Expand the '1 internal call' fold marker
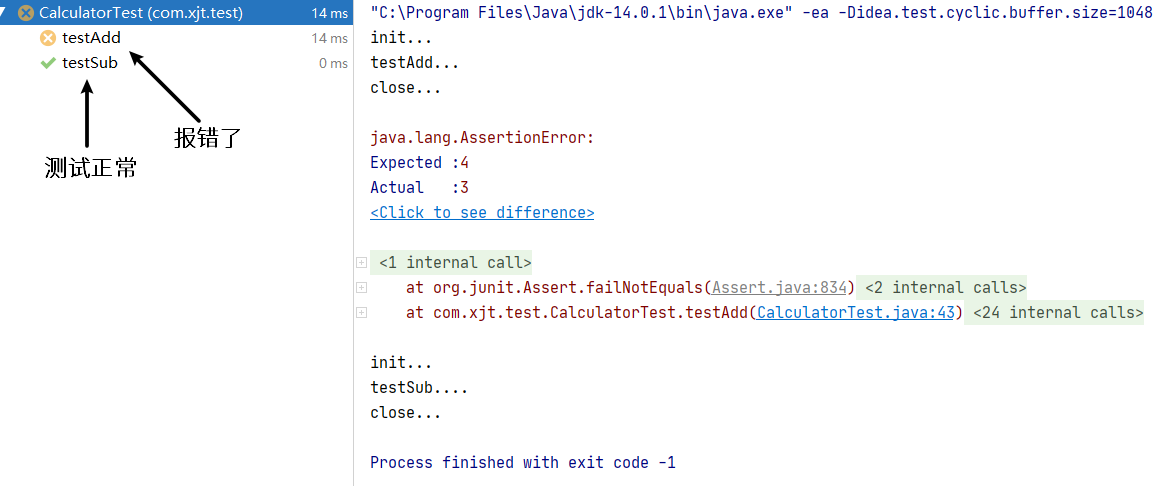The width and height of the screenshot is (1154, 486). point(361,263)
